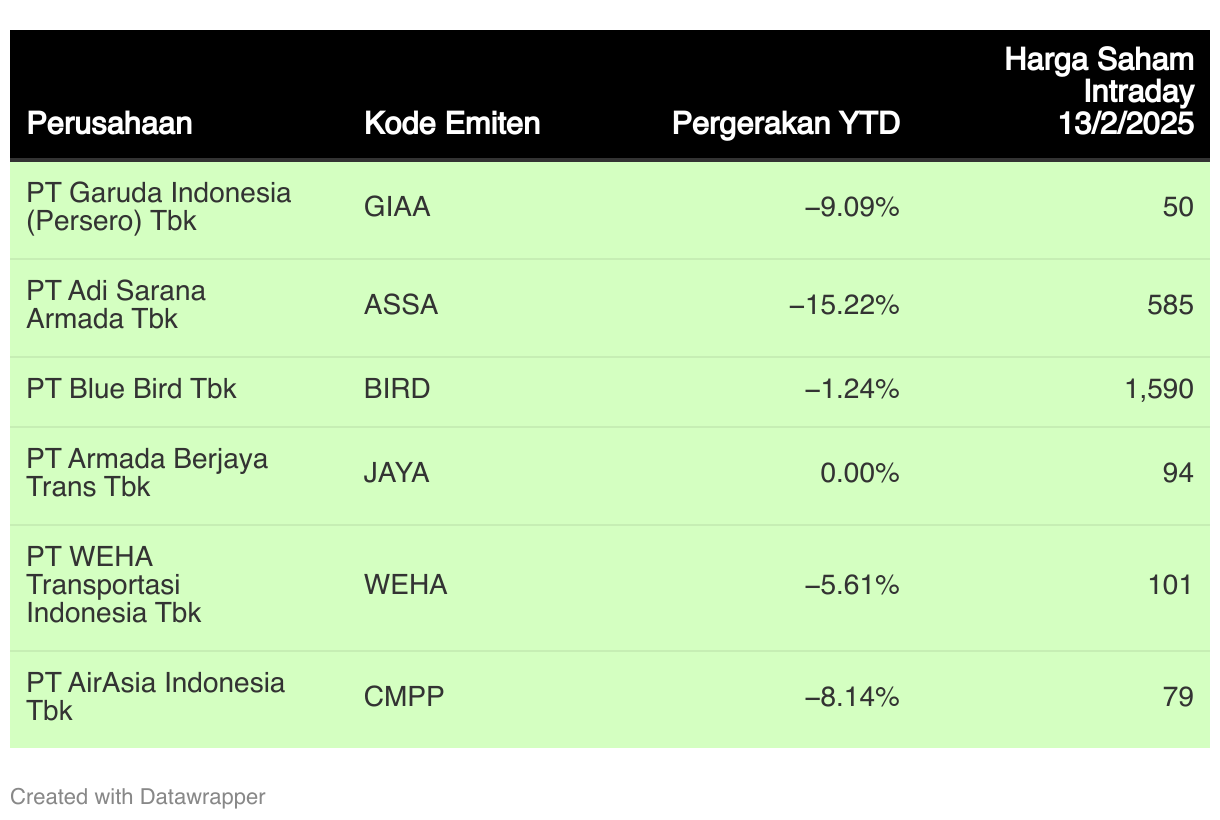Select the −15.22% YTD movement value
Viewport: 1220px width, 820px height.
pos(844,305)
